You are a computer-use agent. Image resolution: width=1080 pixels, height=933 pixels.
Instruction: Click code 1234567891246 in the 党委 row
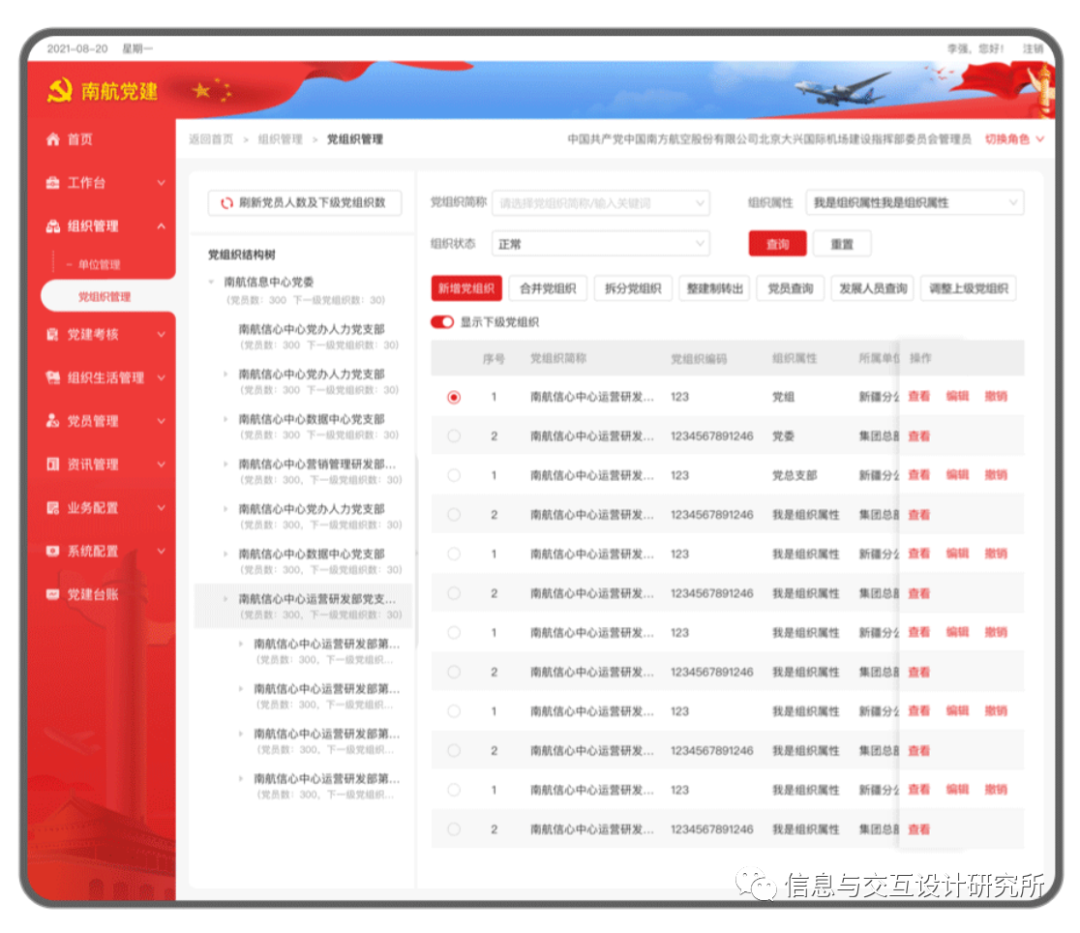[x=712, y=436]
